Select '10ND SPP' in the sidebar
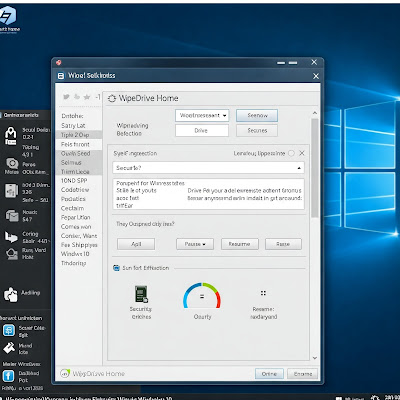Screen dimensions: 400x400 tap(74, 180)
